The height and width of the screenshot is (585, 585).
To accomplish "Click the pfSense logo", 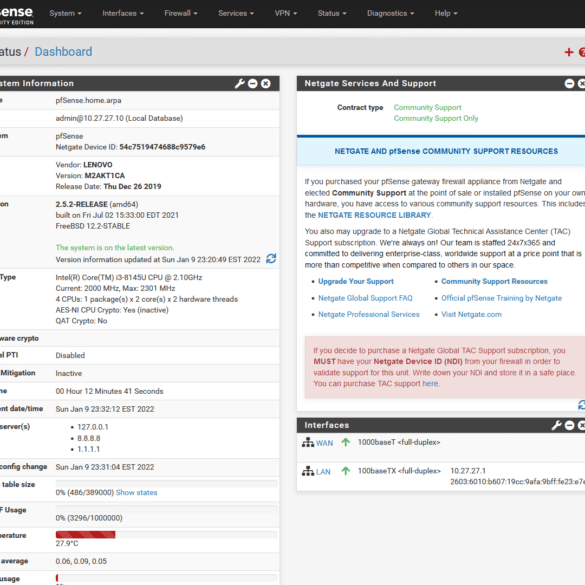I will (16, 15).
